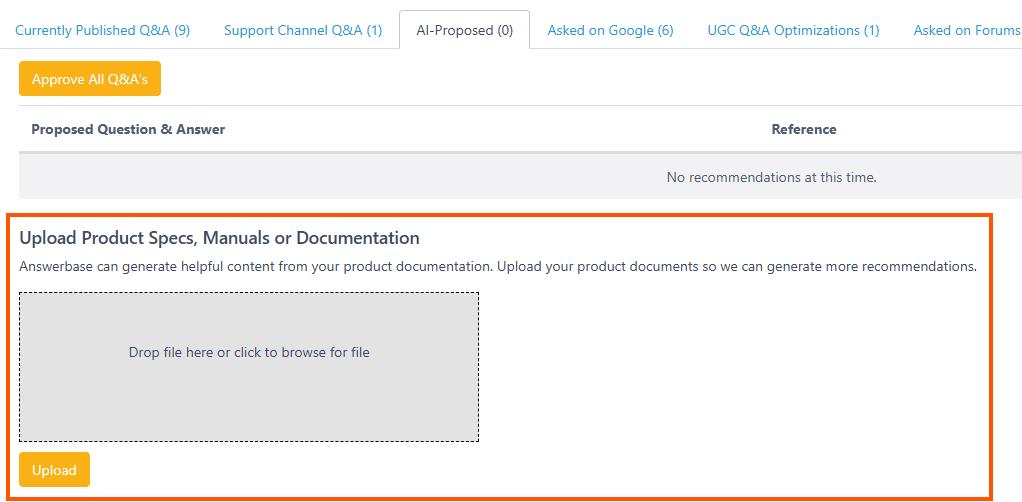Click the orange Upload button
The width and height of the screenshot is (1022, 502).
54,470
